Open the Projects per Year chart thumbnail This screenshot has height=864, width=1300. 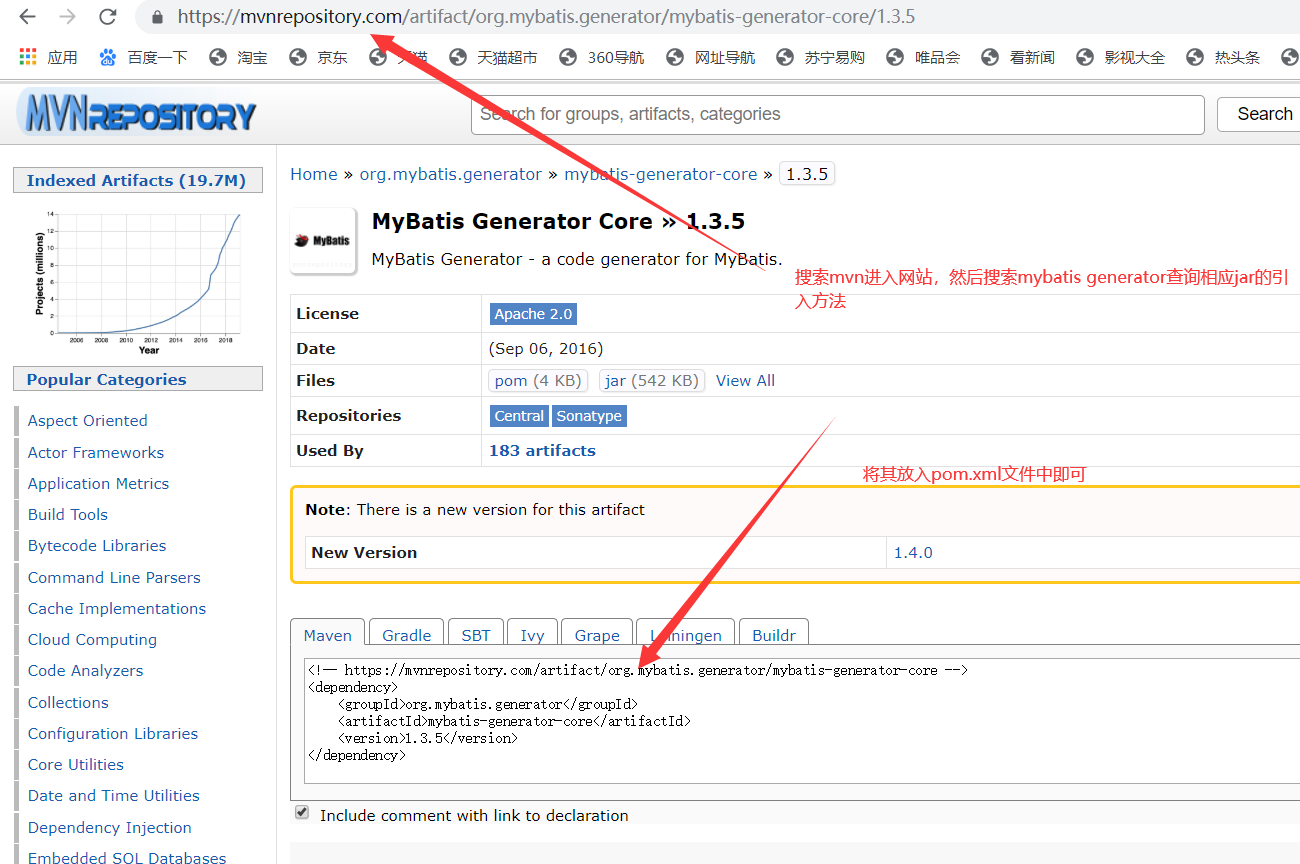tap(138, 281)
